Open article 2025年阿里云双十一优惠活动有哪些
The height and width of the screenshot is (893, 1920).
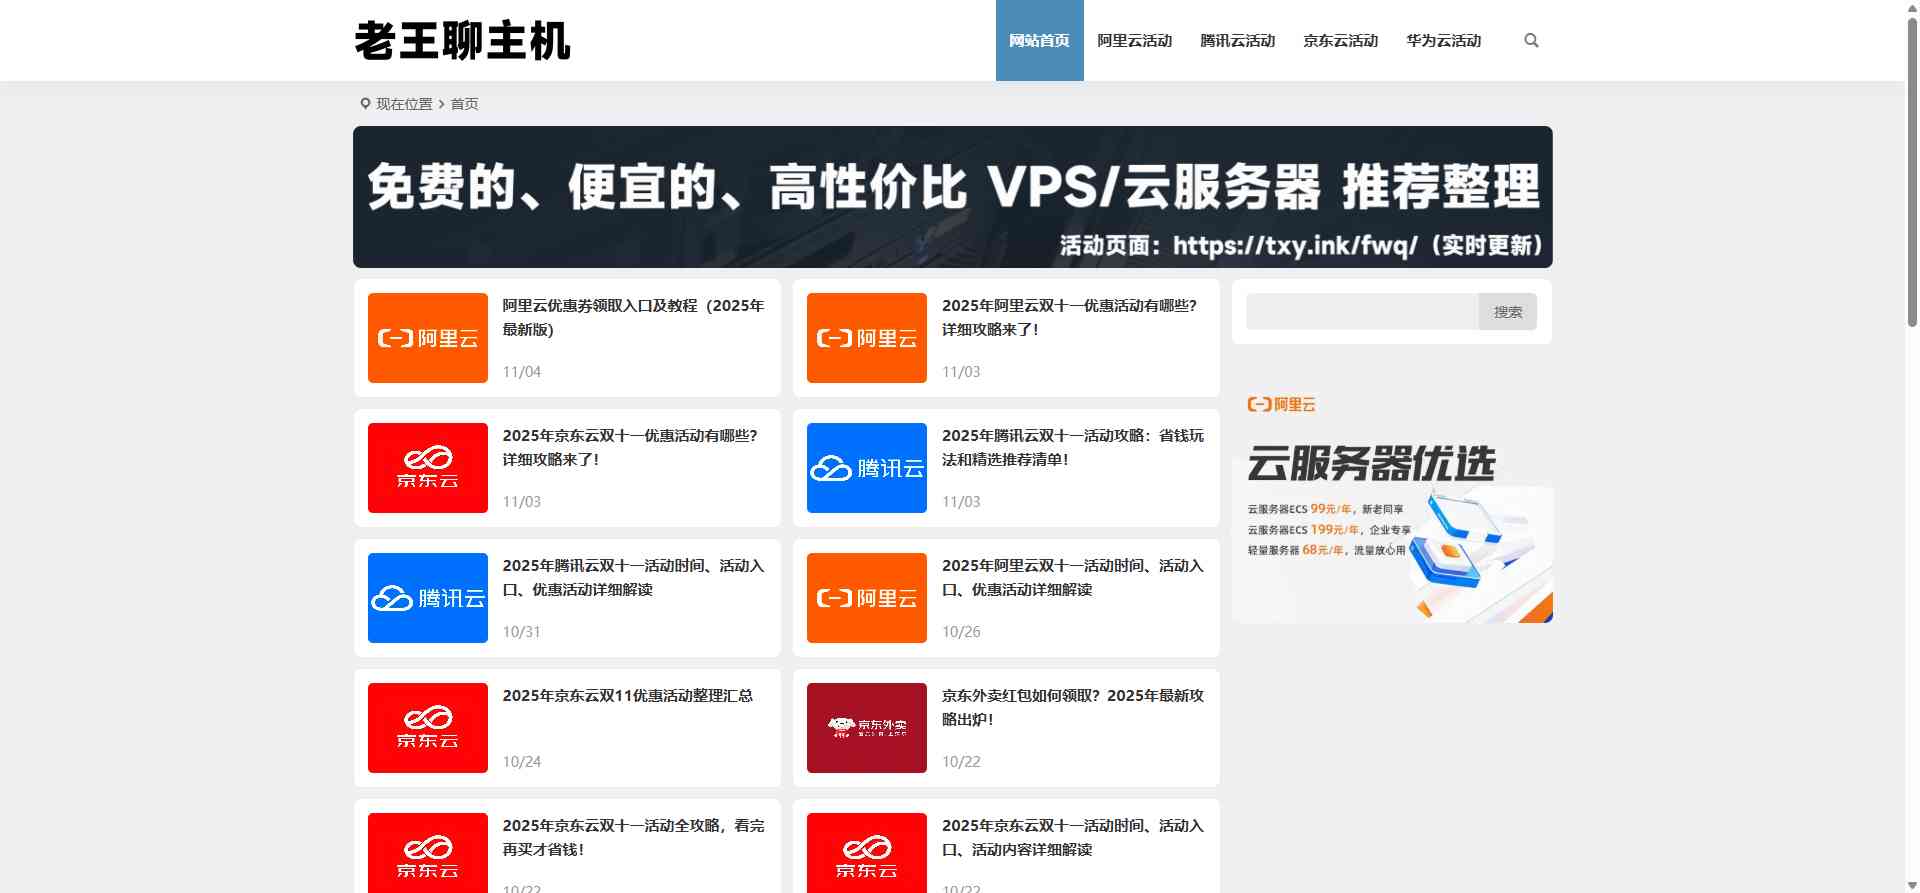(x=1069, y=317)
